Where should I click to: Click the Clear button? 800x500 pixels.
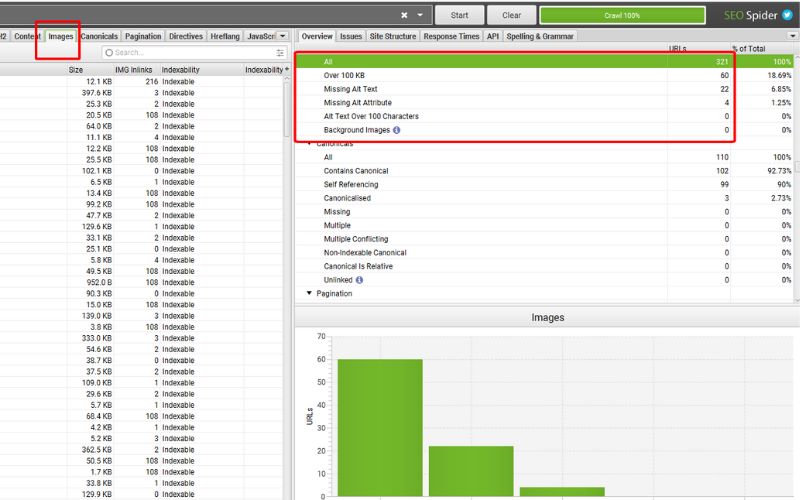coord(511,15)
